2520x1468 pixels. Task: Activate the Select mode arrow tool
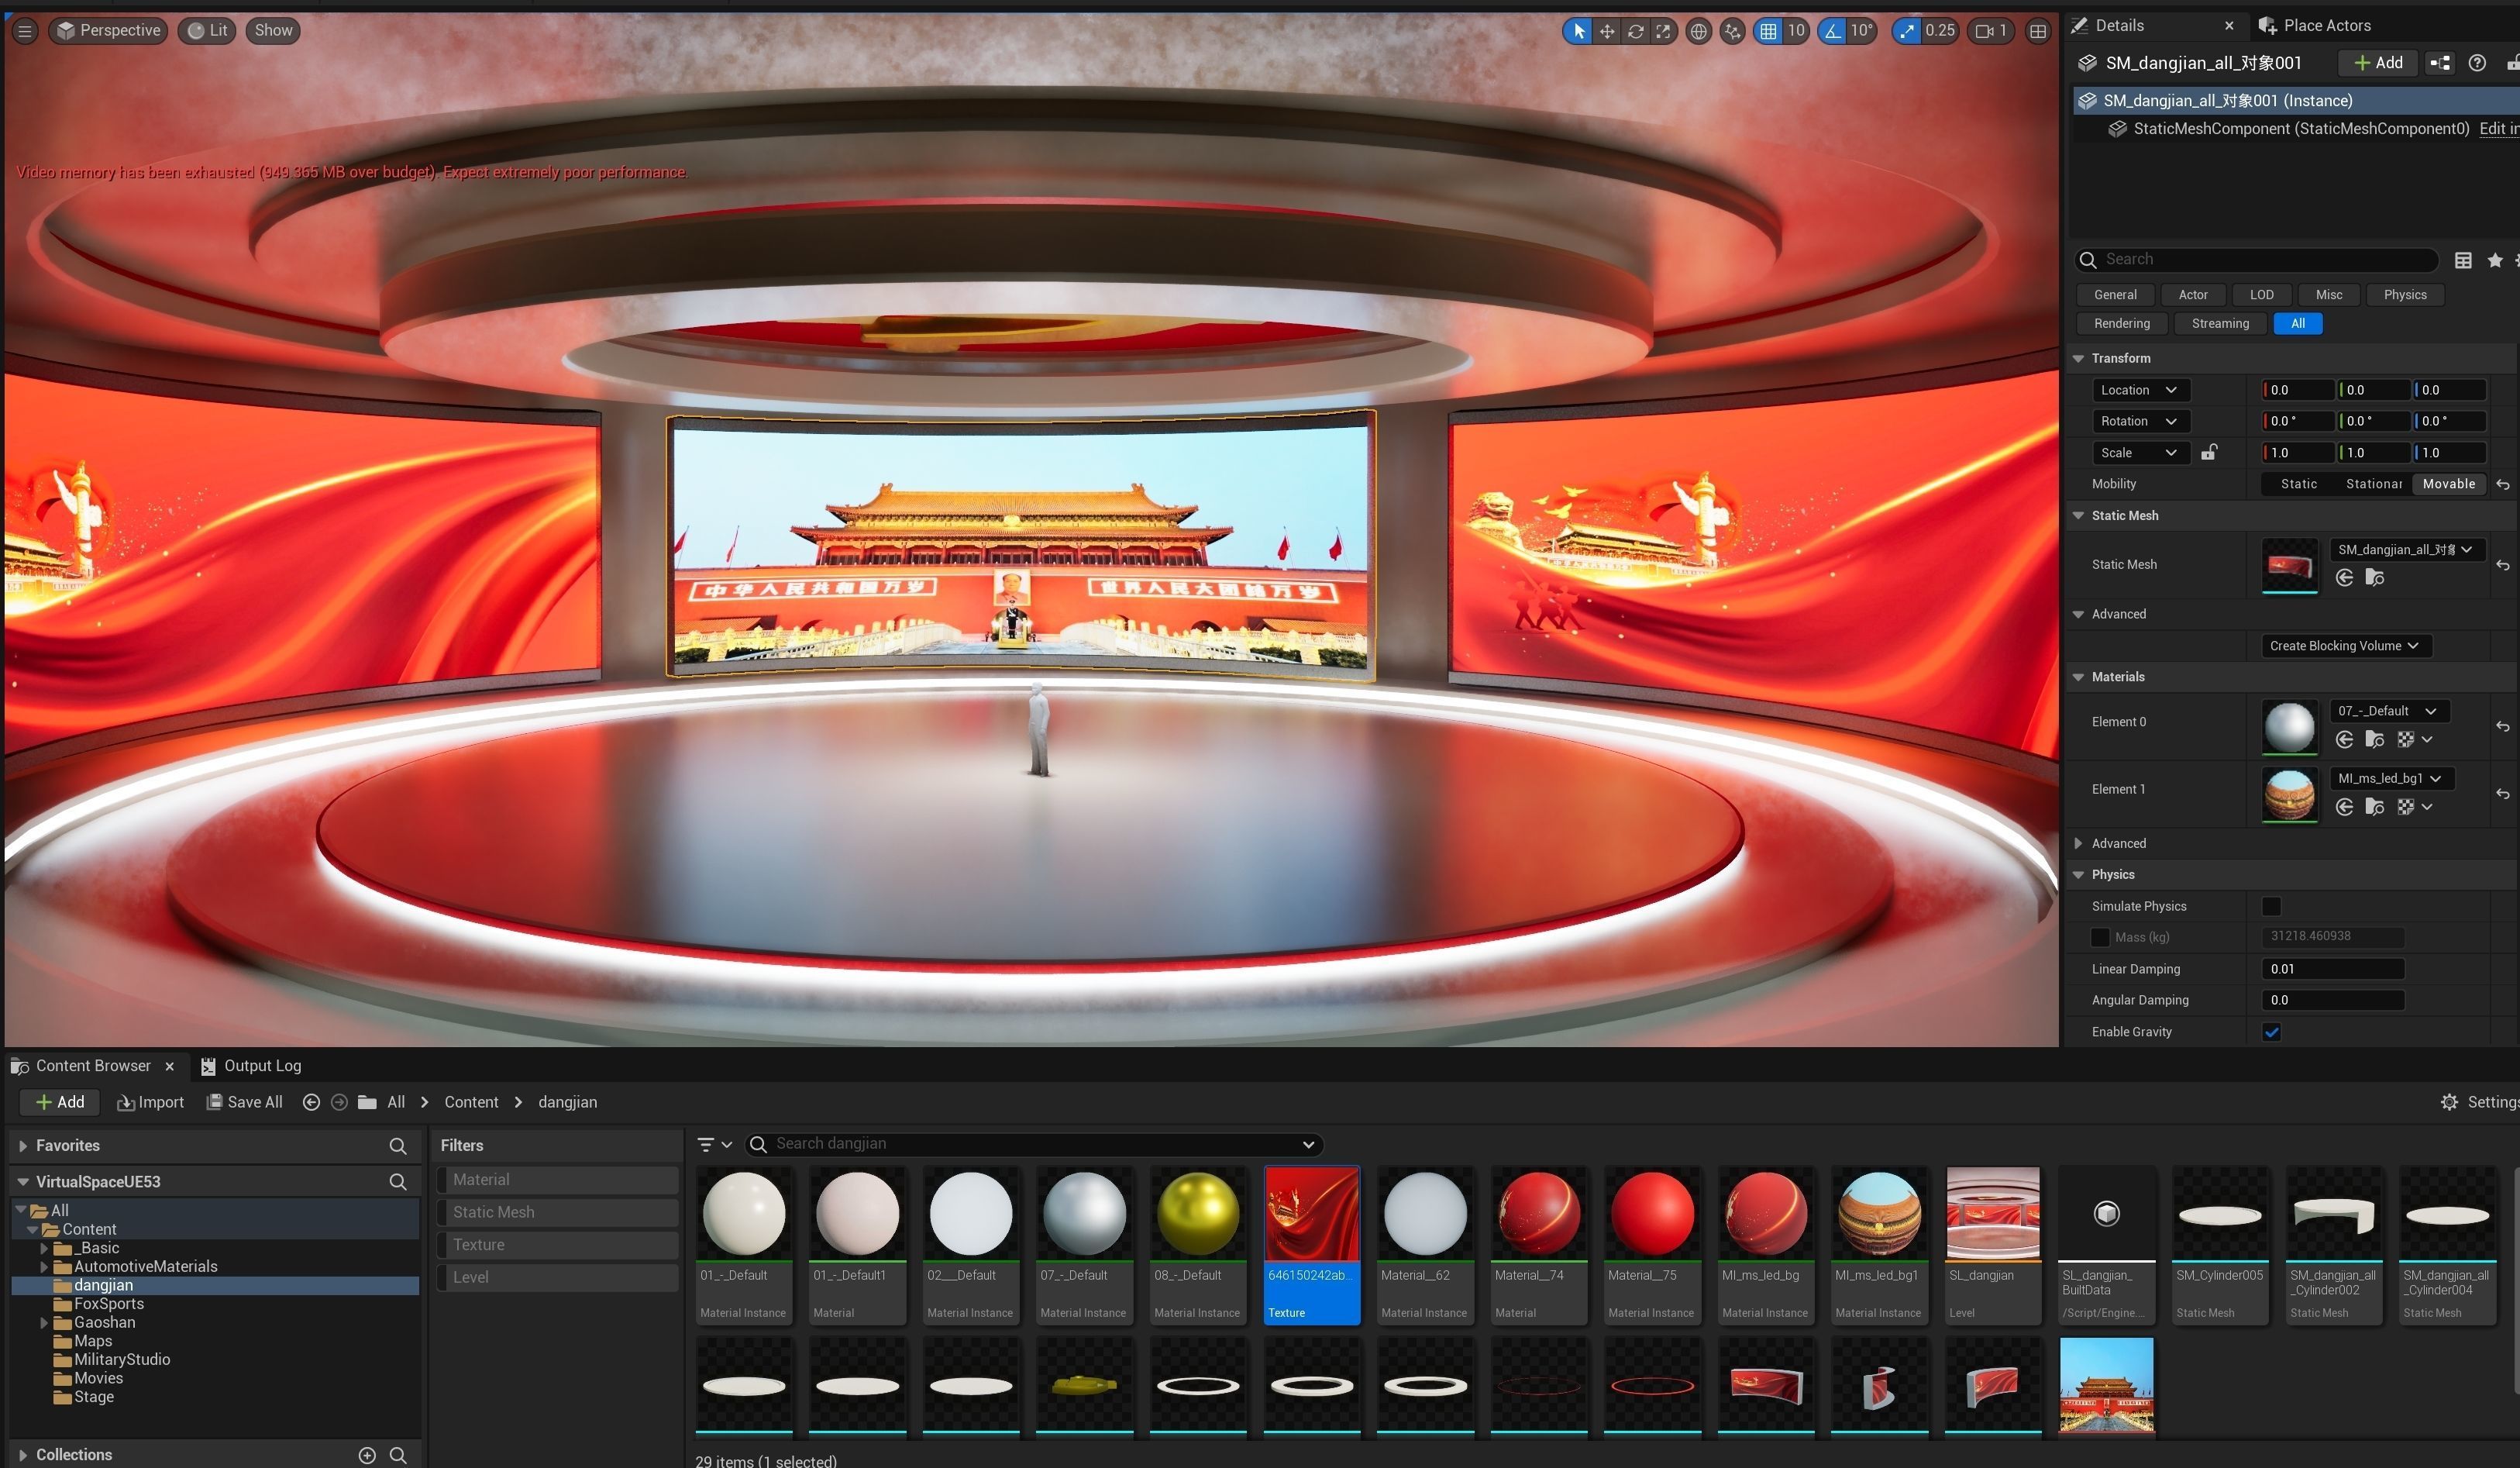point(1578,31)
